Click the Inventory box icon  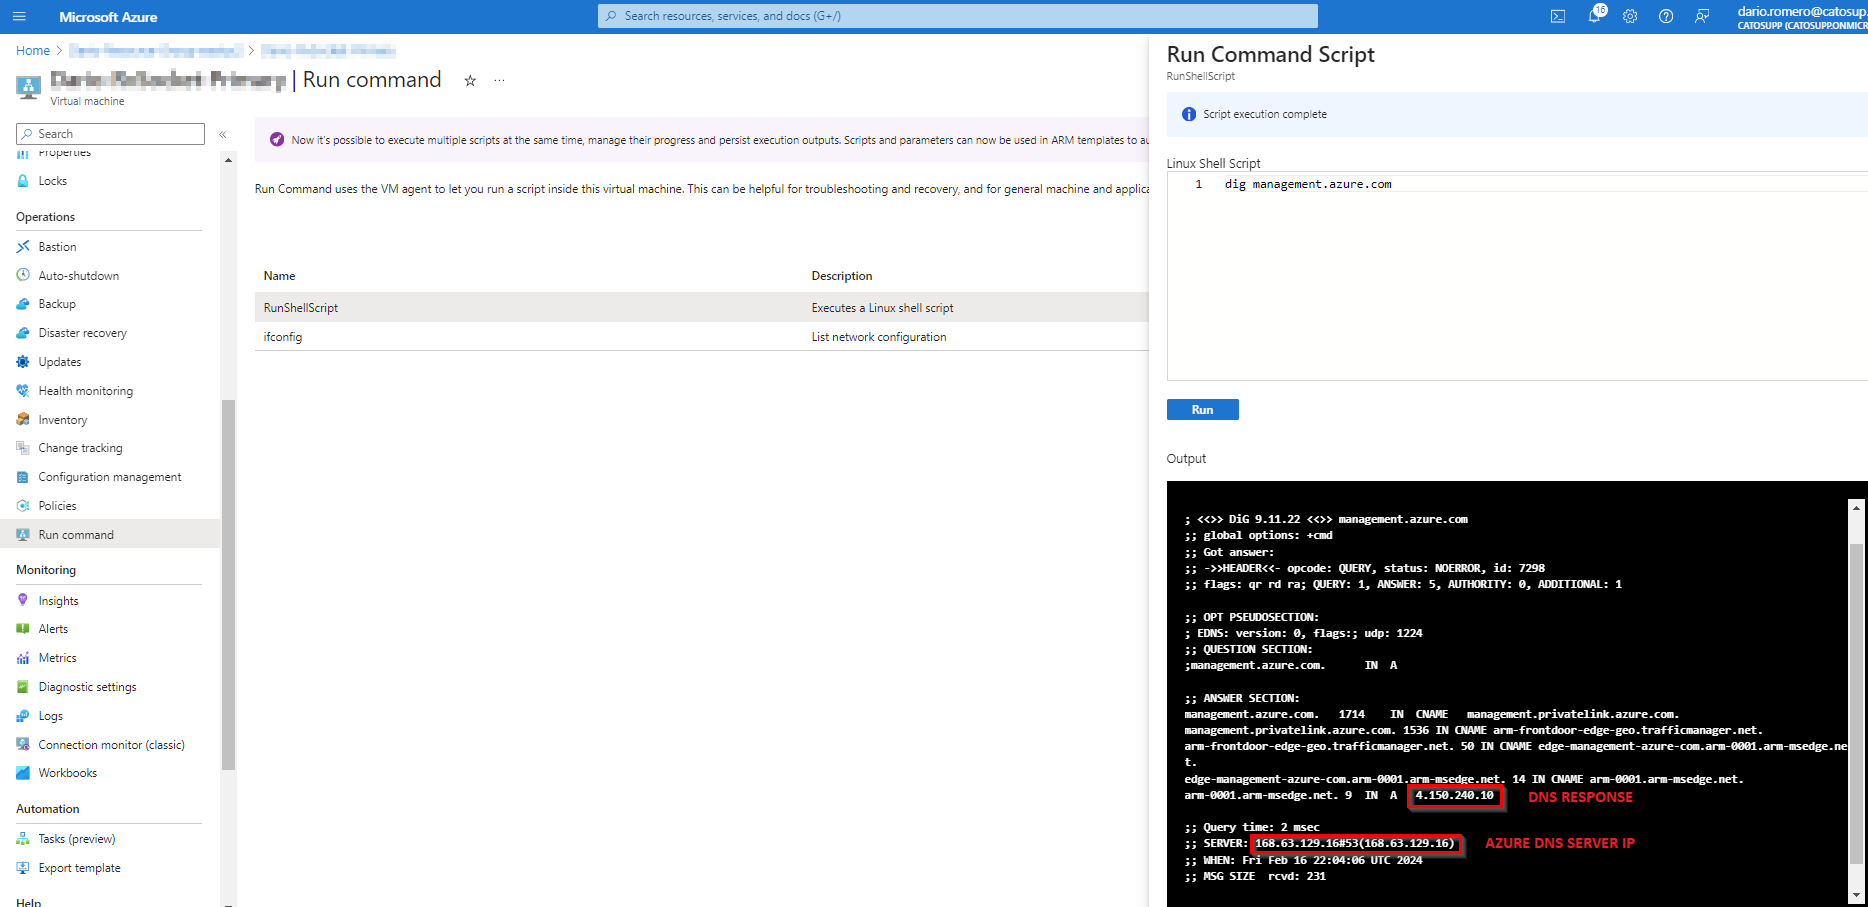(23, 420)
